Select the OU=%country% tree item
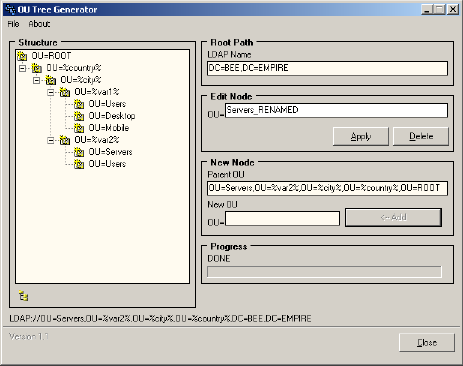 [73, 68]
